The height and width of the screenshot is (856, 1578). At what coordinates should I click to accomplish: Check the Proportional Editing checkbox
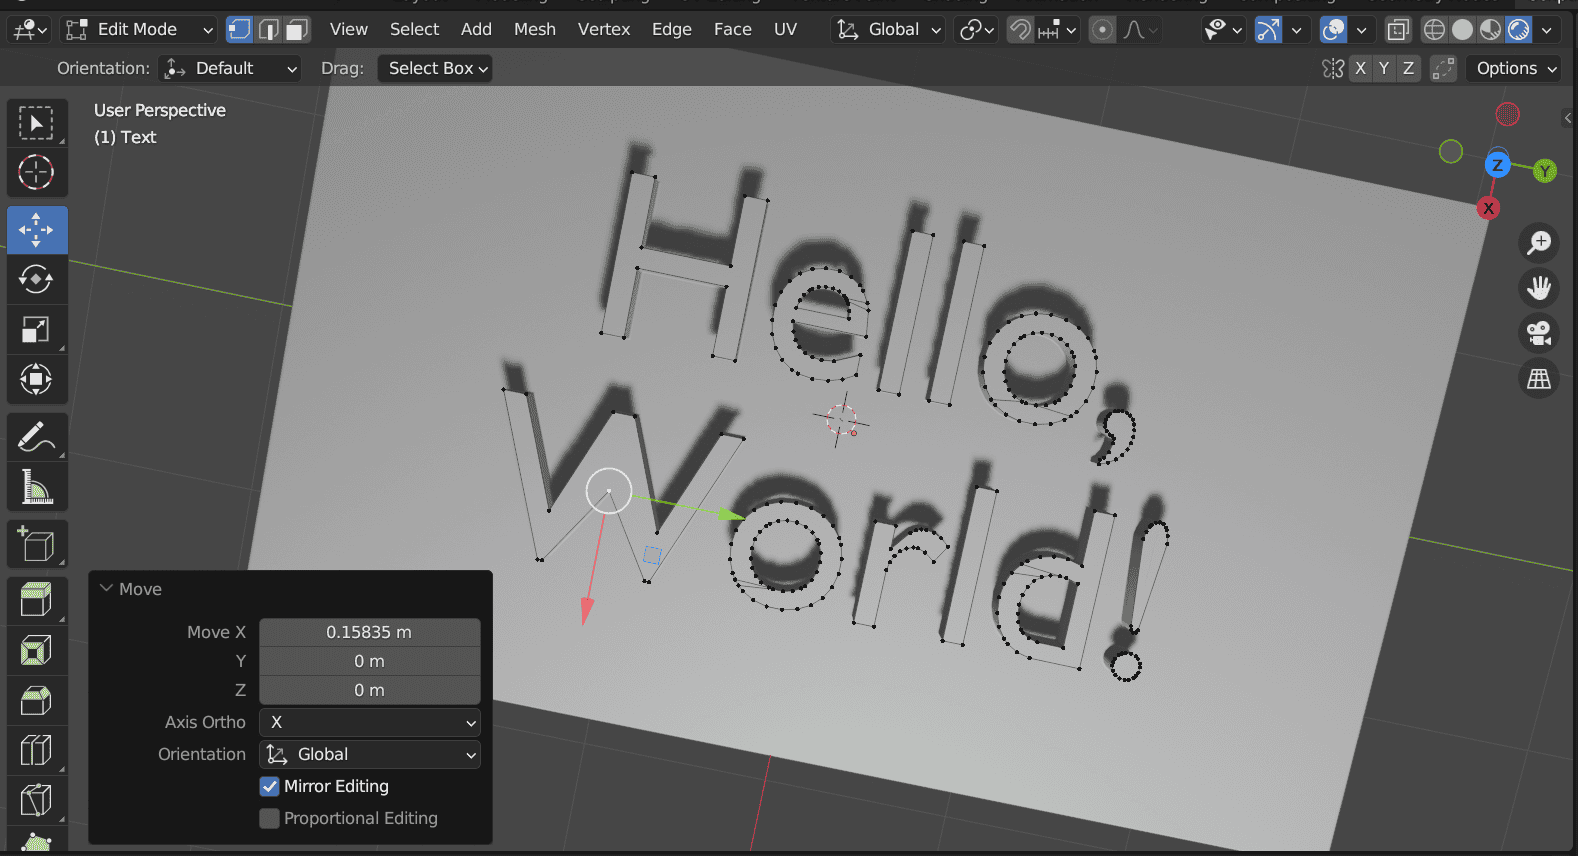point(270,818)
